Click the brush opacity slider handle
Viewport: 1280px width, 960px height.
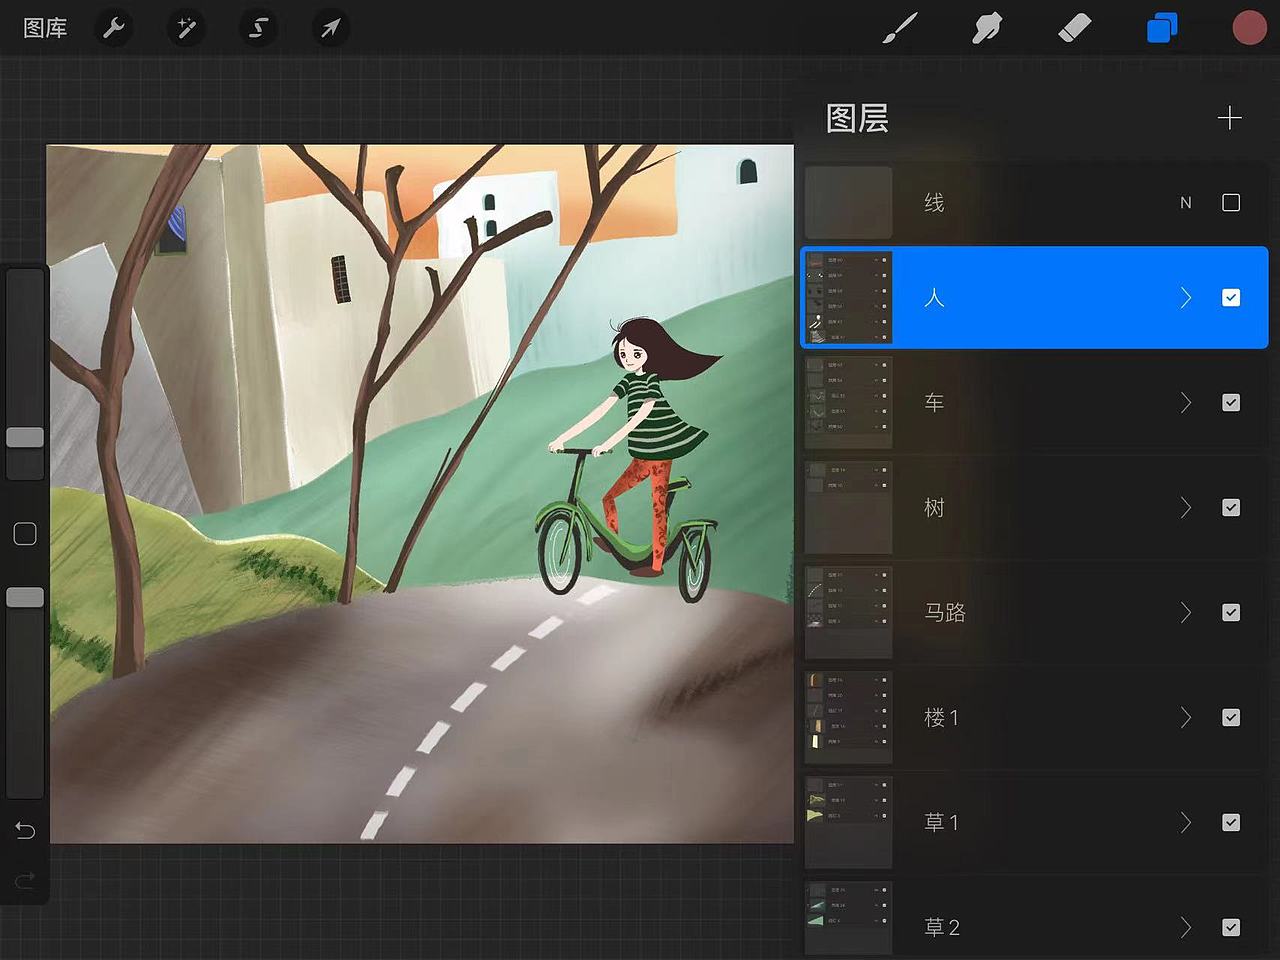pos(25,597)
